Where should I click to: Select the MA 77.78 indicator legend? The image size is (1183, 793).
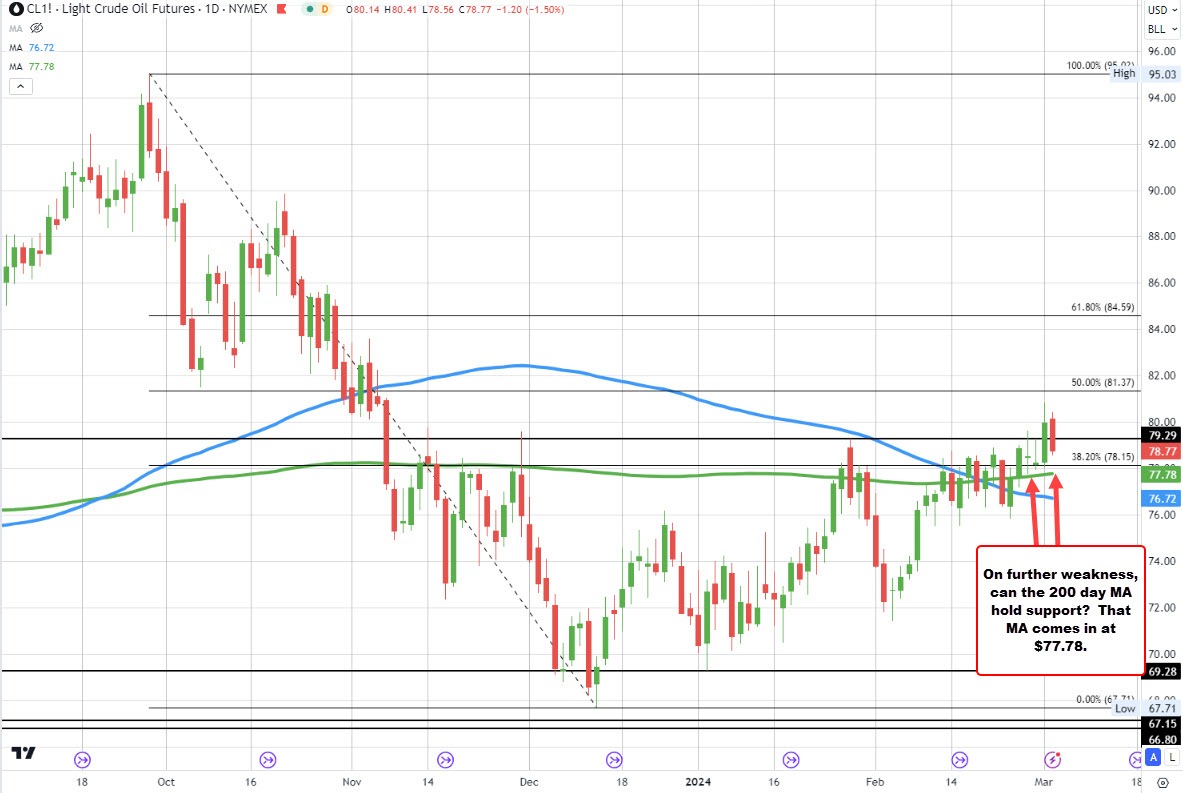click(x=32, y=66)
